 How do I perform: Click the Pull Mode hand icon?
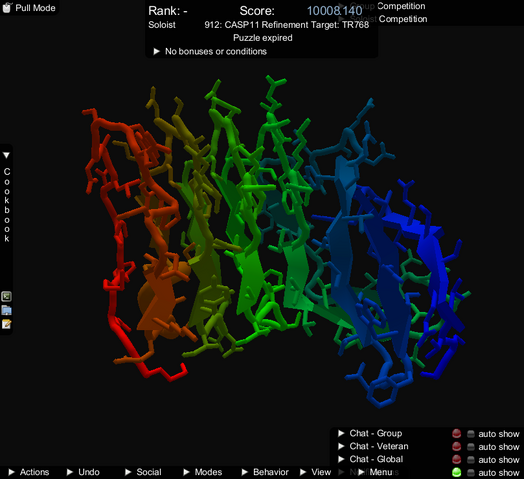pyautogui.click(x=7, y=7)
